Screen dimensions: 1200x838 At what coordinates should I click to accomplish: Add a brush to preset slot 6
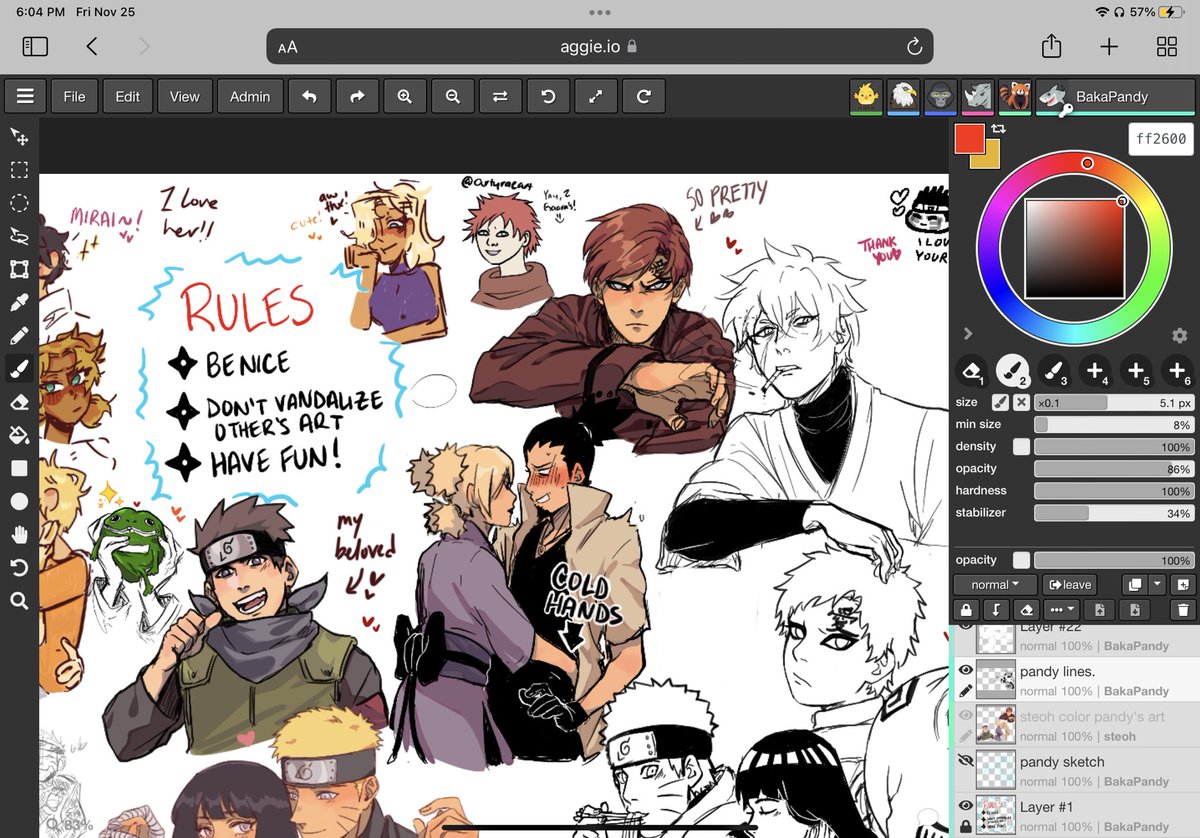1177,371
